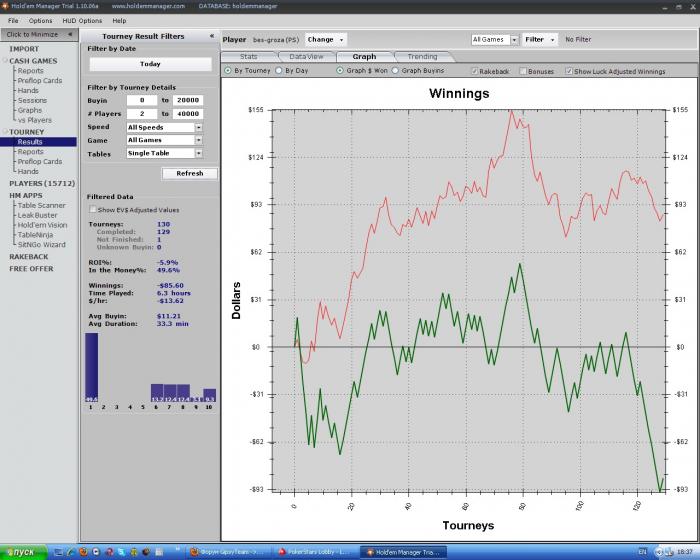Click the minimum Buyin field
Image resolution: width=700 pixels, height=560 pixels.
pos(142,100)
